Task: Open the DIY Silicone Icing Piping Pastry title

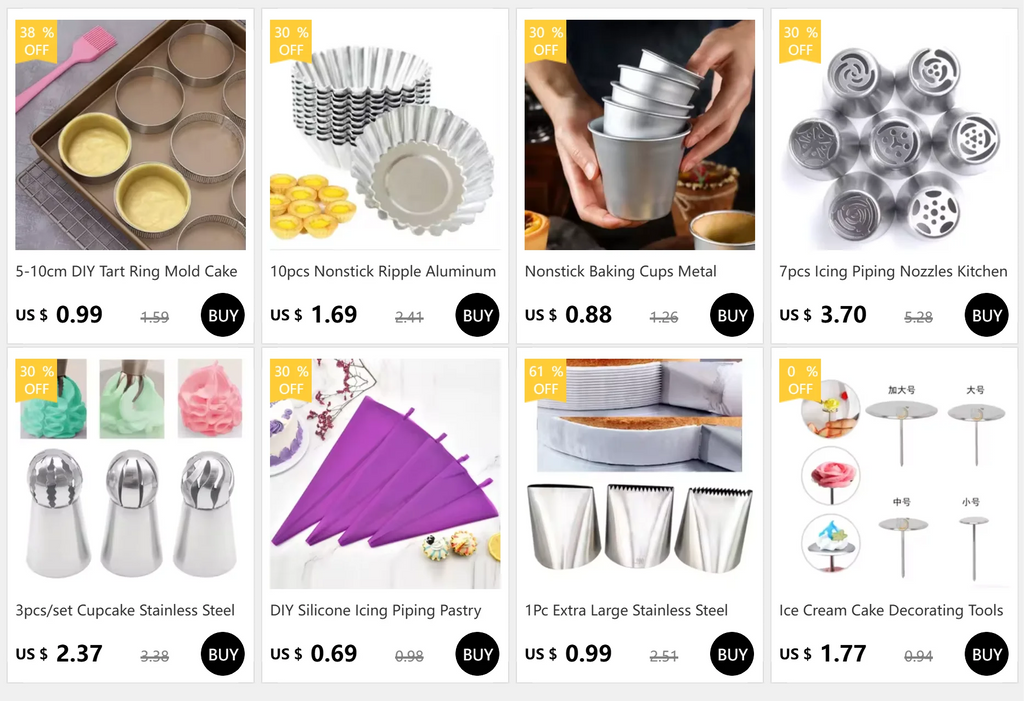Action: click(376, 610)
